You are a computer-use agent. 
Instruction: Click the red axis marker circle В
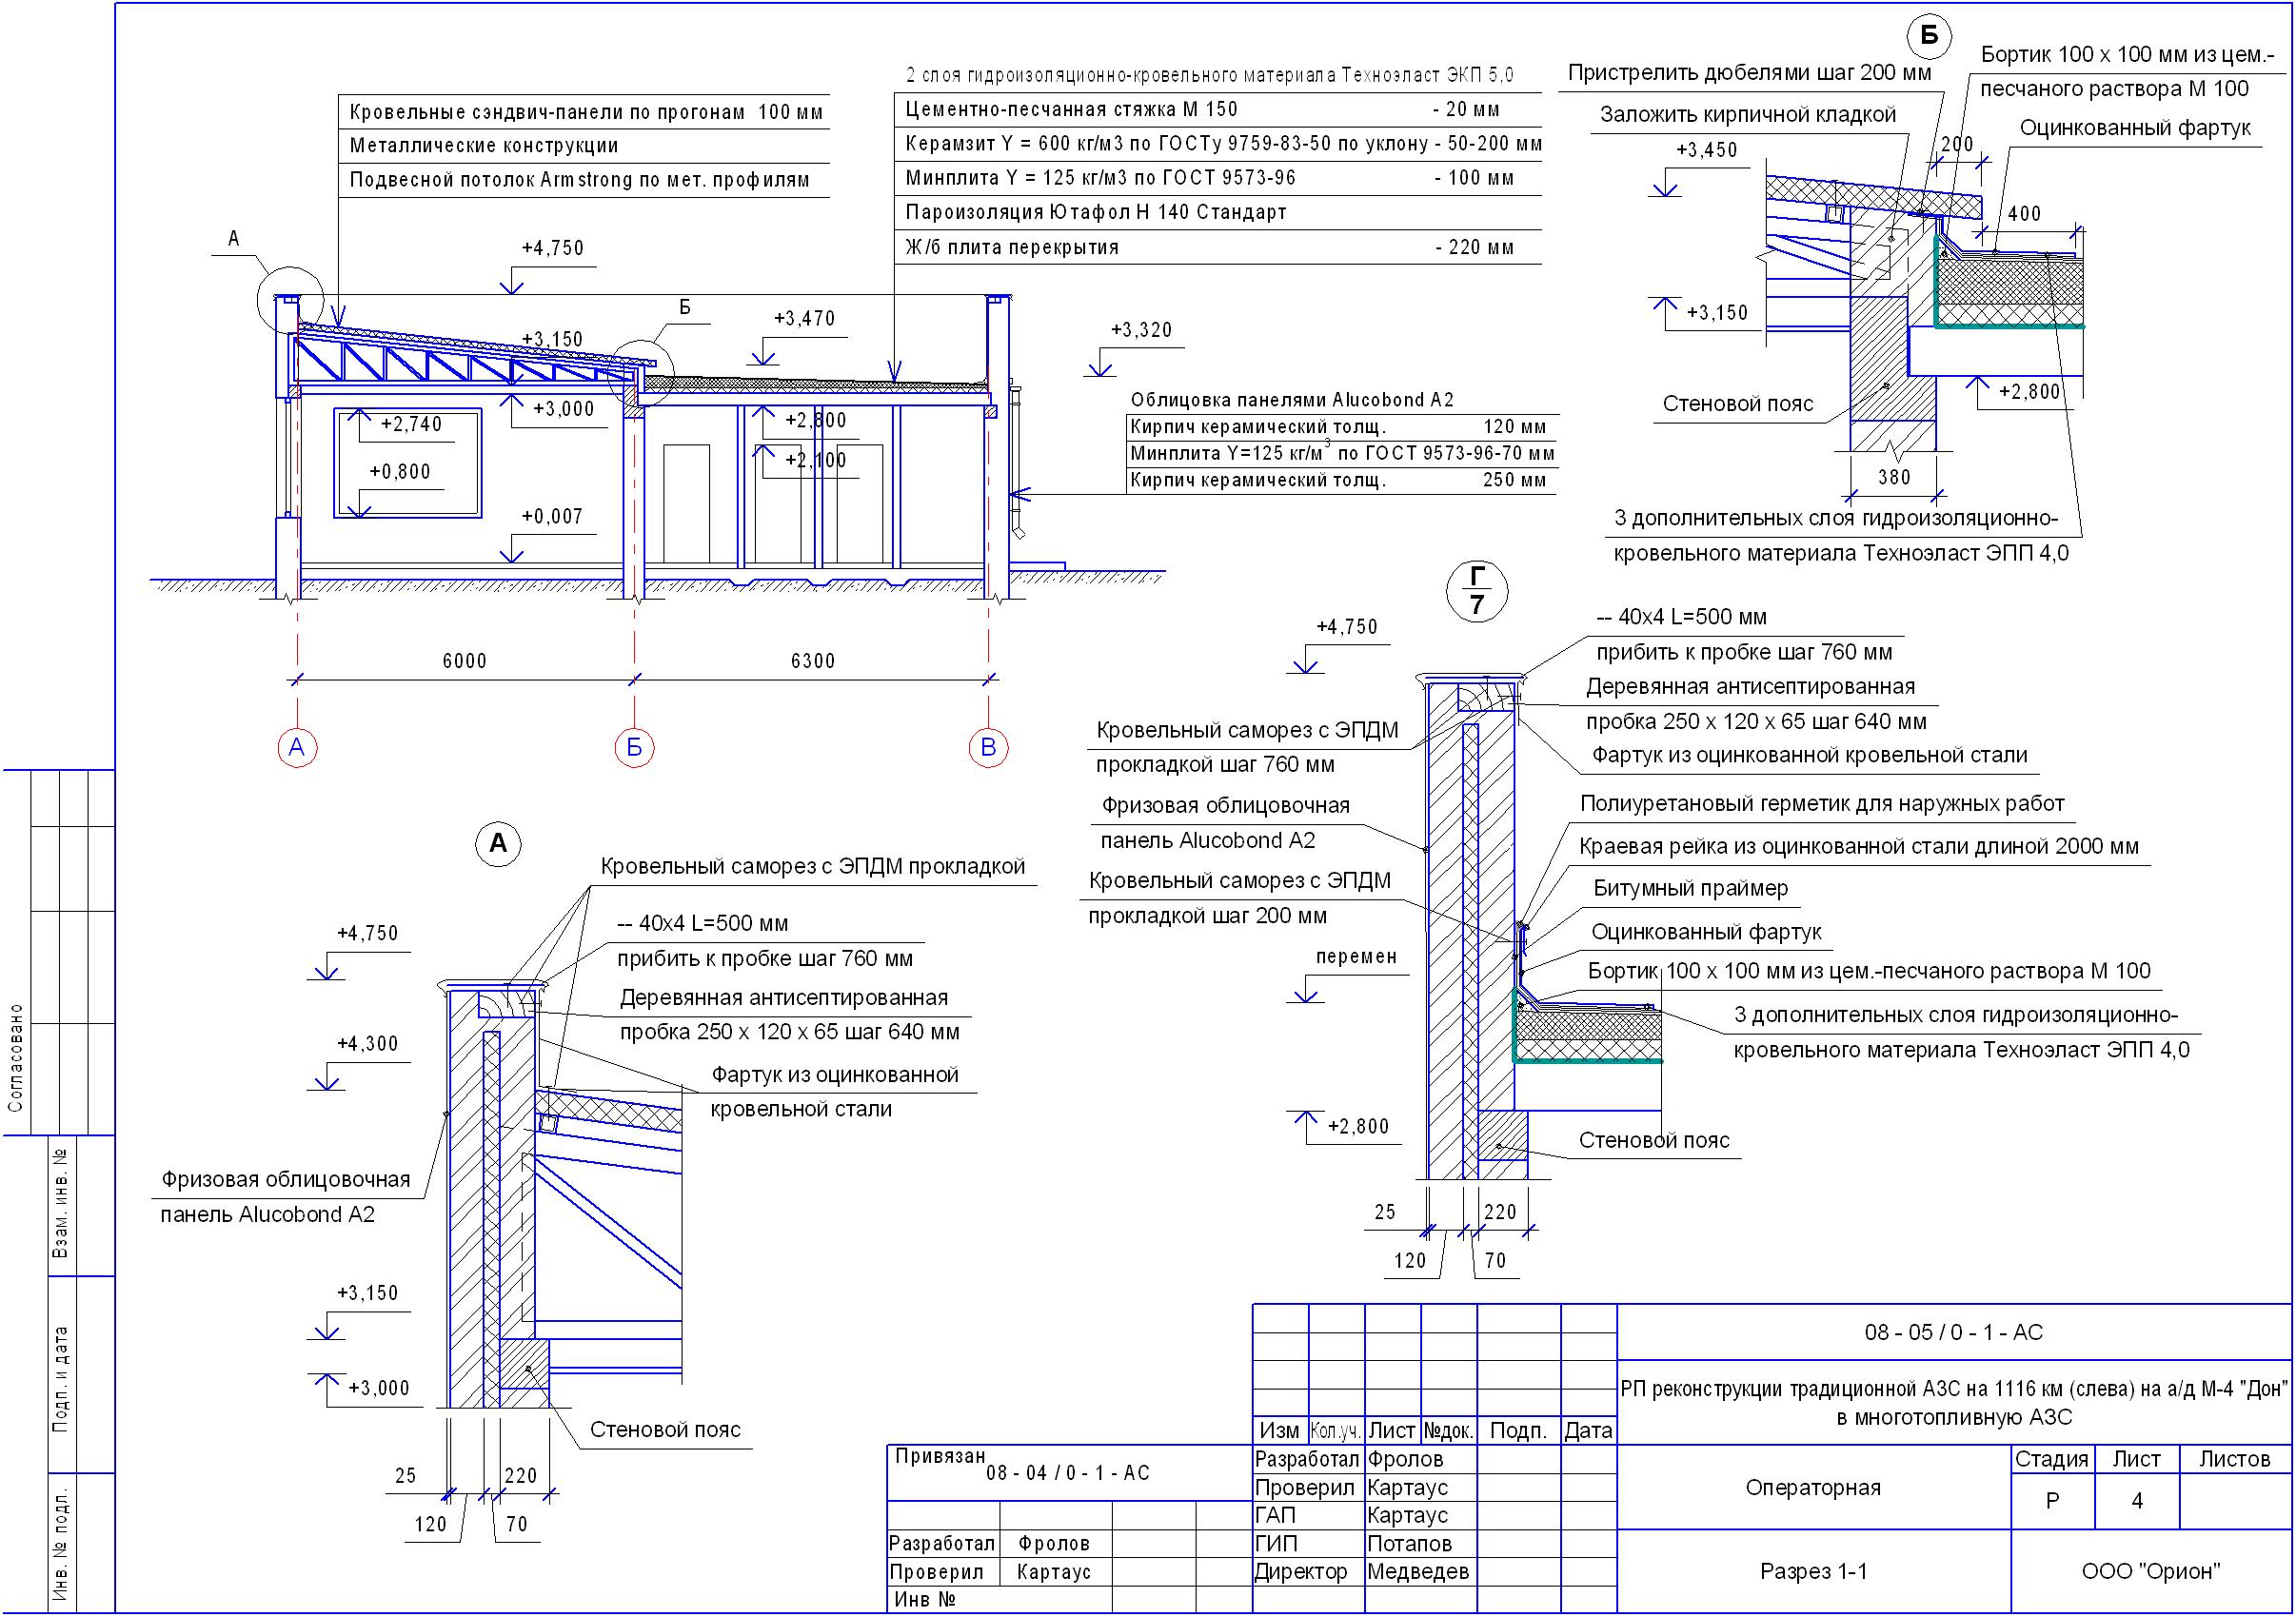(988, 748)
